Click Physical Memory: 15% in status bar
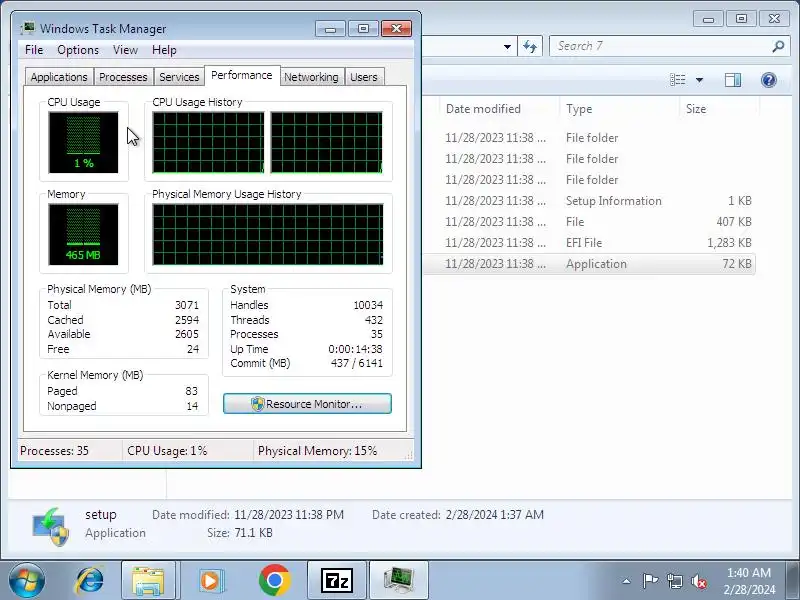The width and height of the screenshot is (800, 600). click(317, 451)
